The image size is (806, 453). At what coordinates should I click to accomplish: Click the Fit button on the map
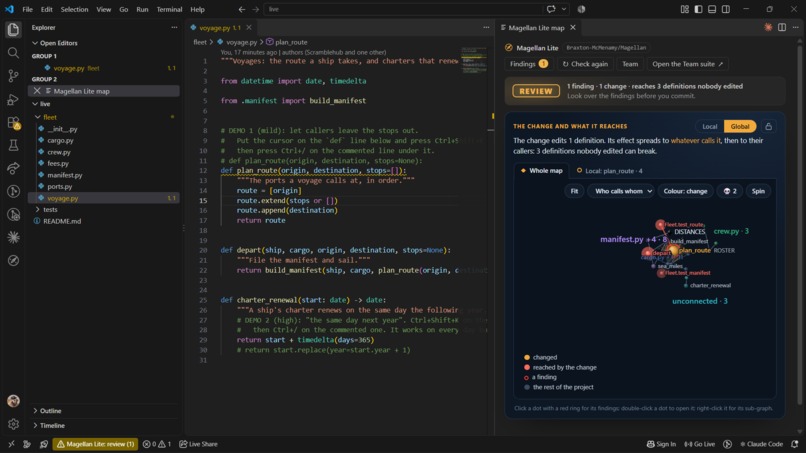click(574, 191)
